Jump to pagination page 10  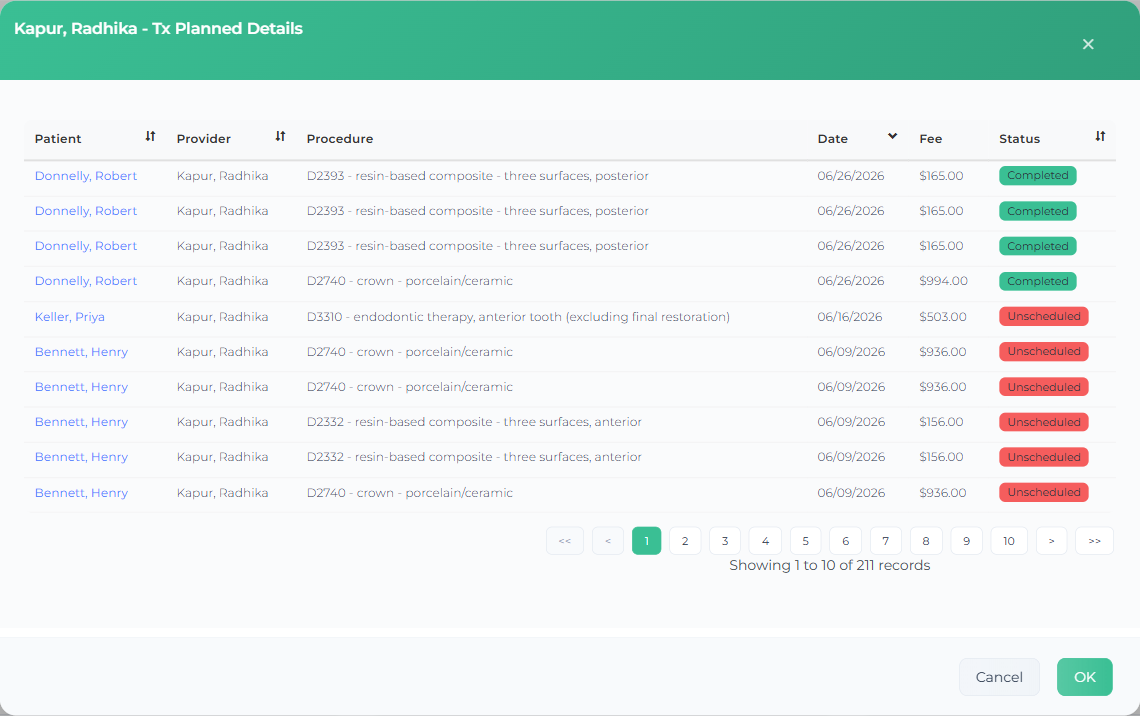point(1009,541)
